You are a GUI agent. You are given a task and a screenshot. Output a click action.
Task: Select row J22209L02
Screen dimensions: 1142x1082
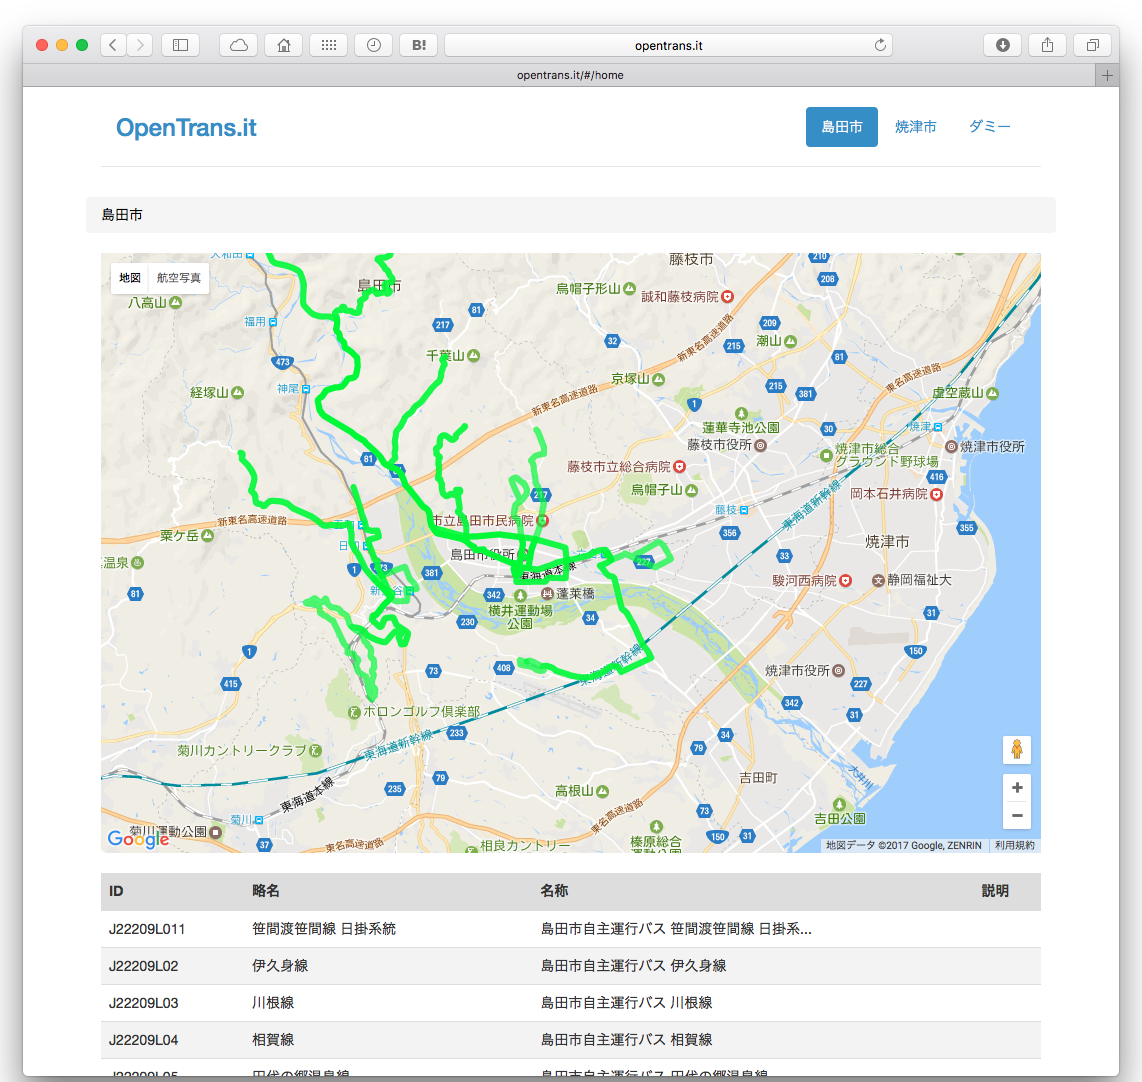point(571,966)
